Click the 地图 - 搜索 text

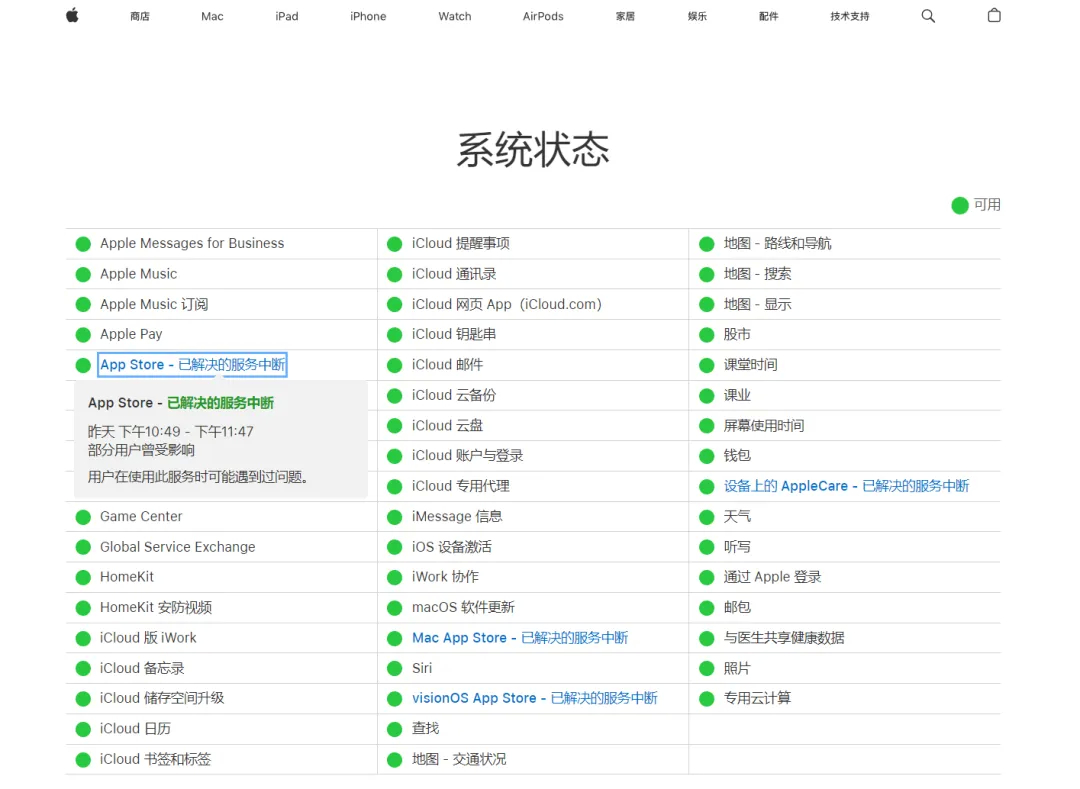tap(758, 274)
